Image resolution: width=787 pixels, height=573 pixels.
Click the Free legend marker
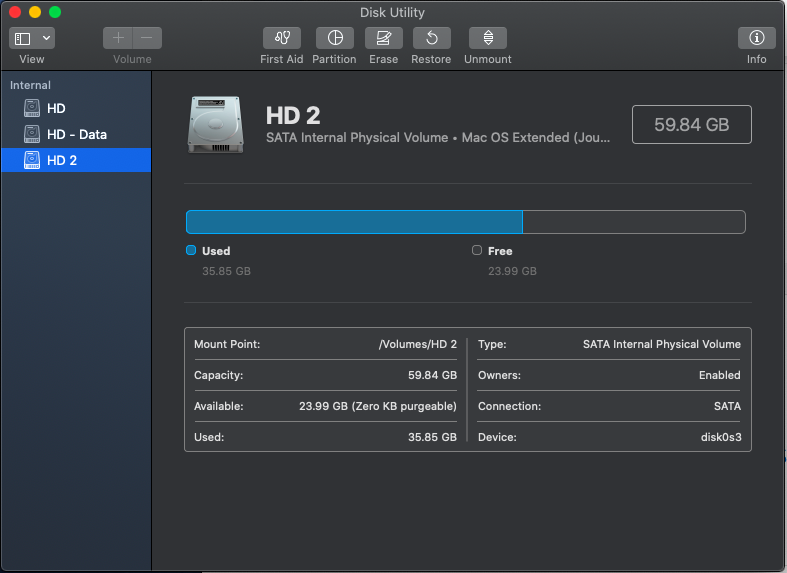(477, 251)
